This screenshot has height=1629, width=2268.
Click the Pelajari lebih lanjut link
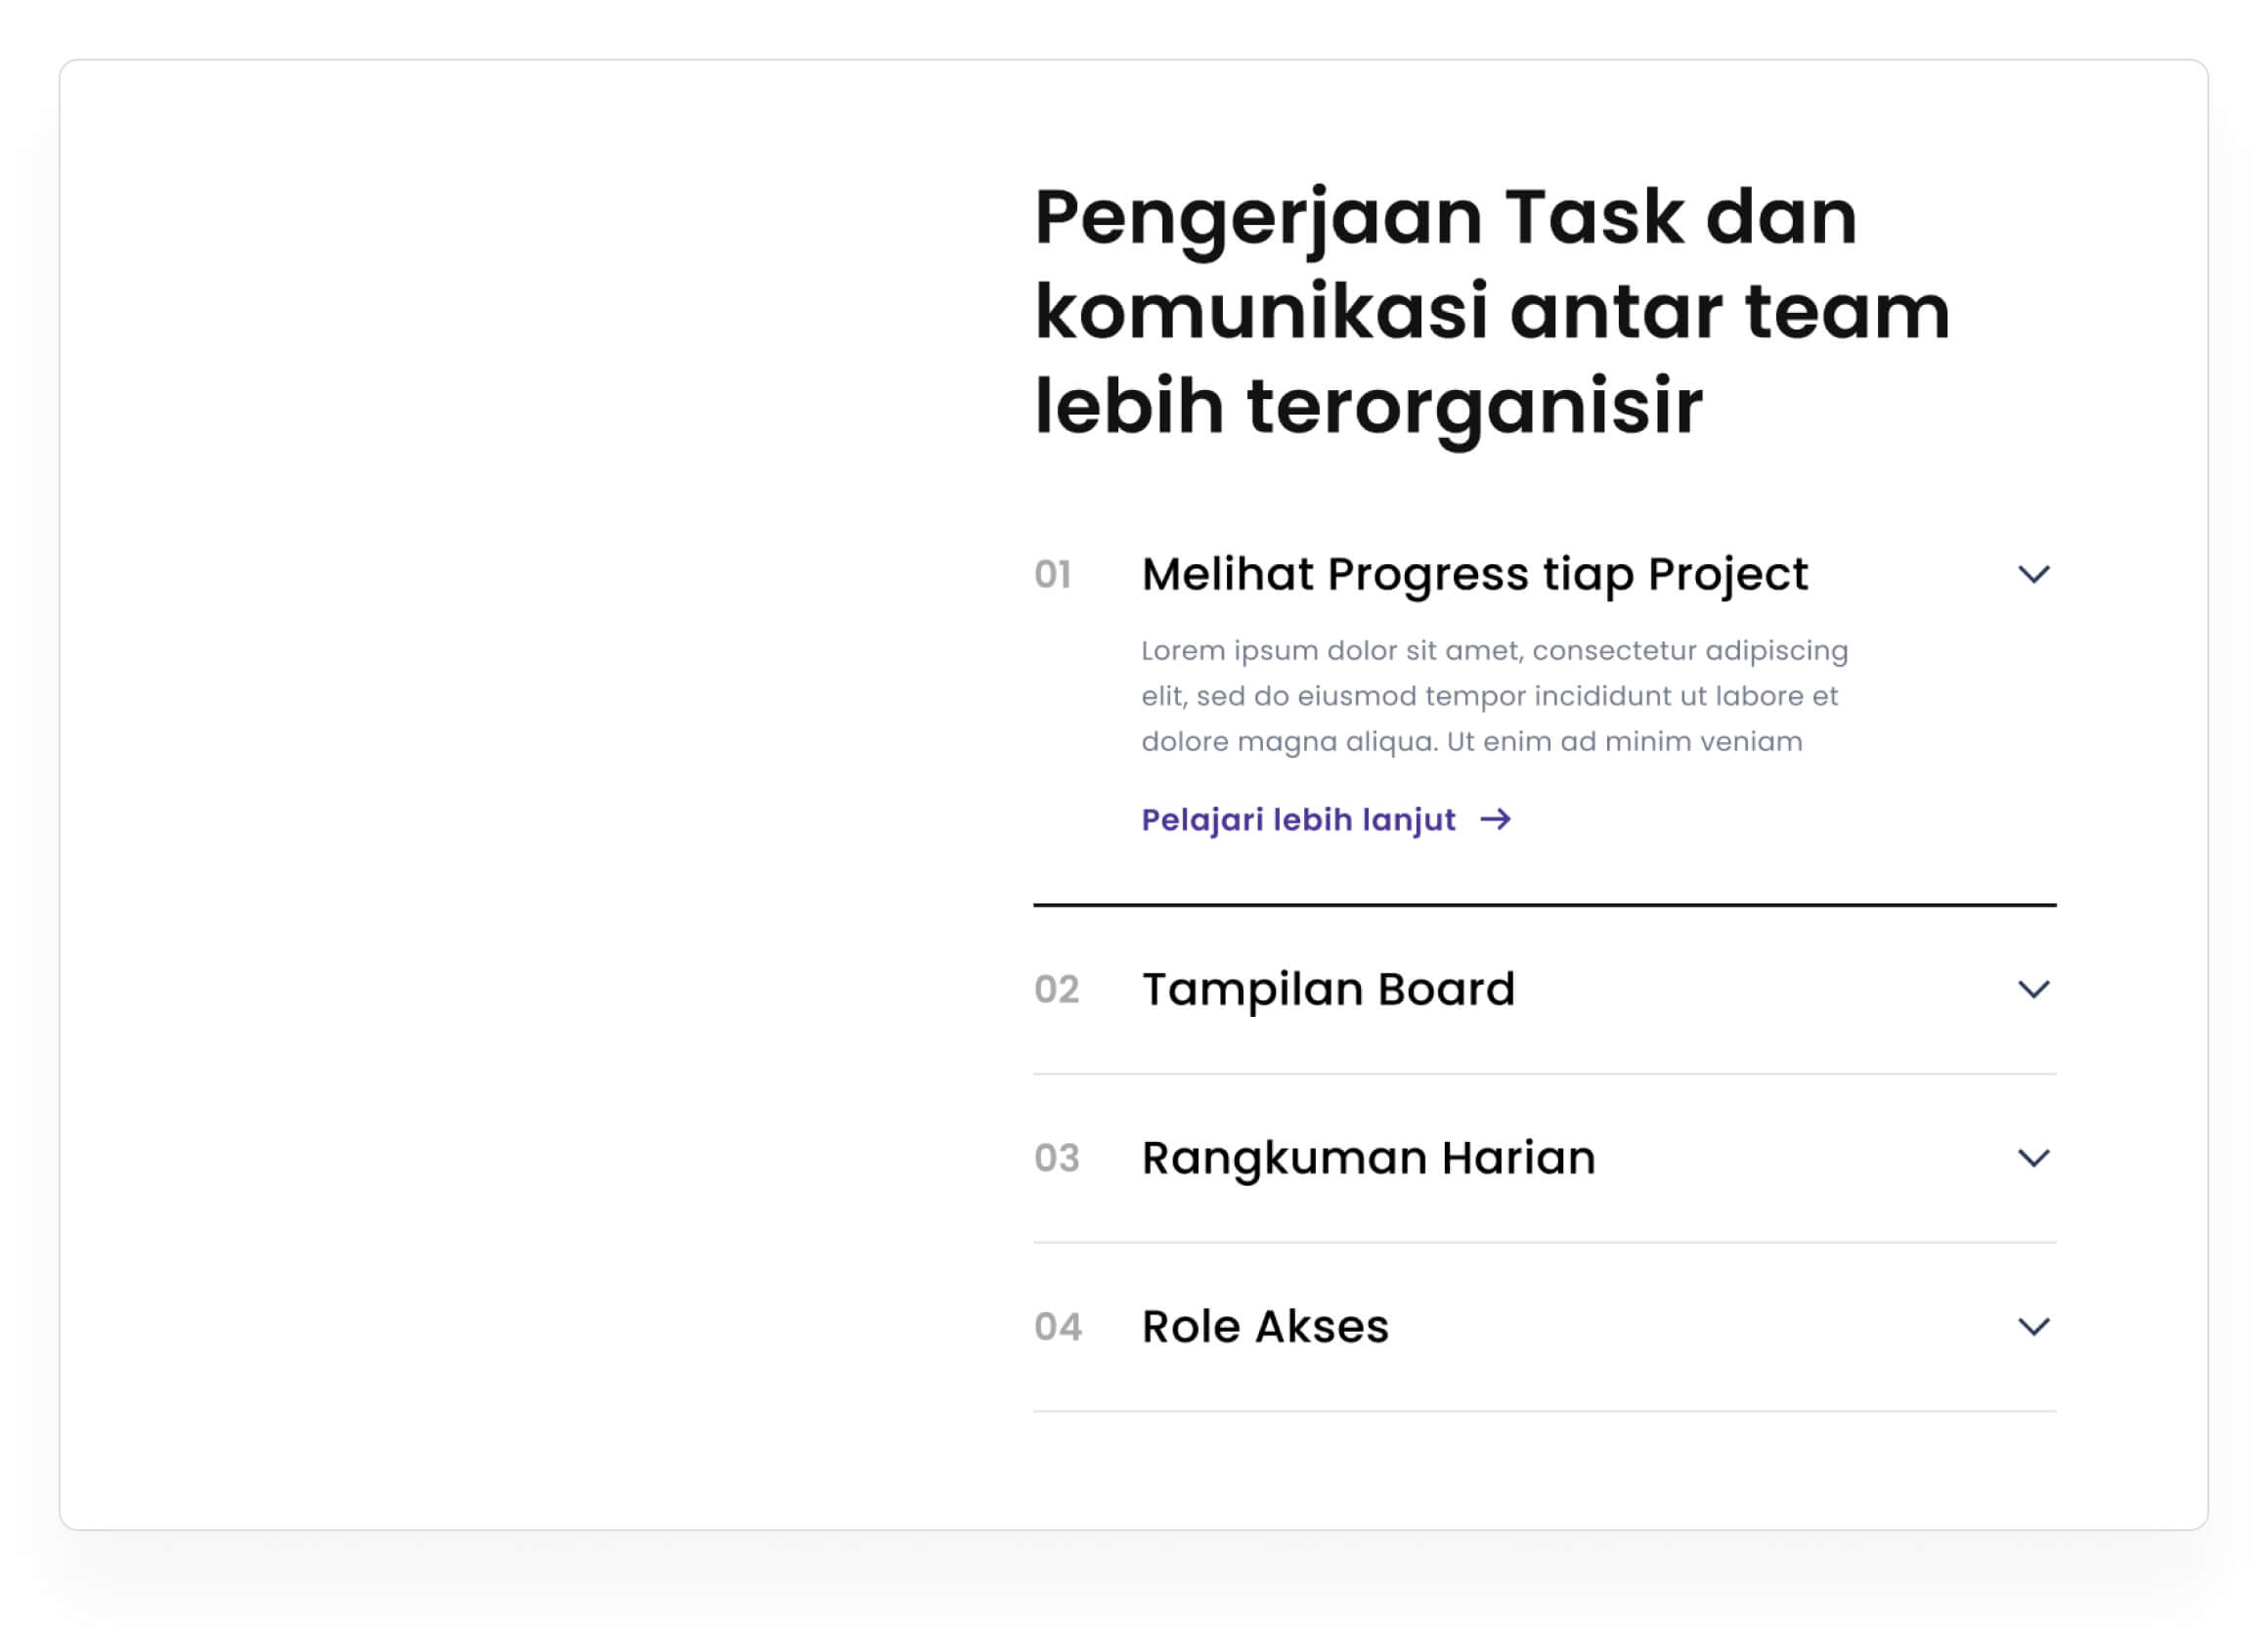[x=1298, y=820]
